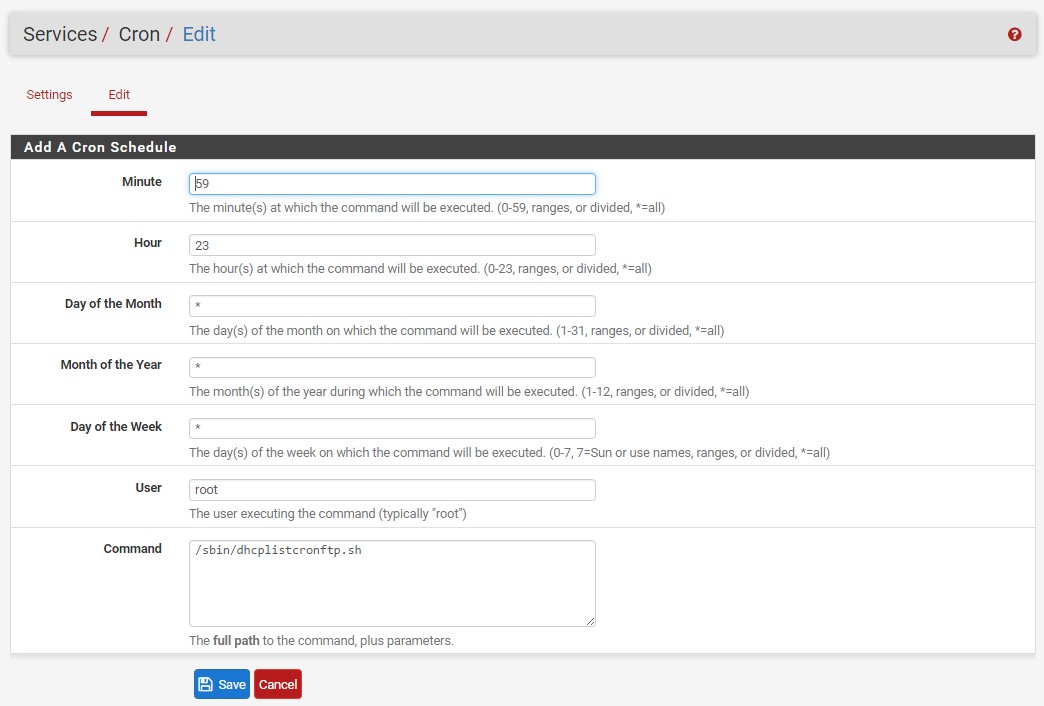This screenshot has height=706, width=1044.
Task: Select the Month of the Year field
Action: [x=392, y=367]
